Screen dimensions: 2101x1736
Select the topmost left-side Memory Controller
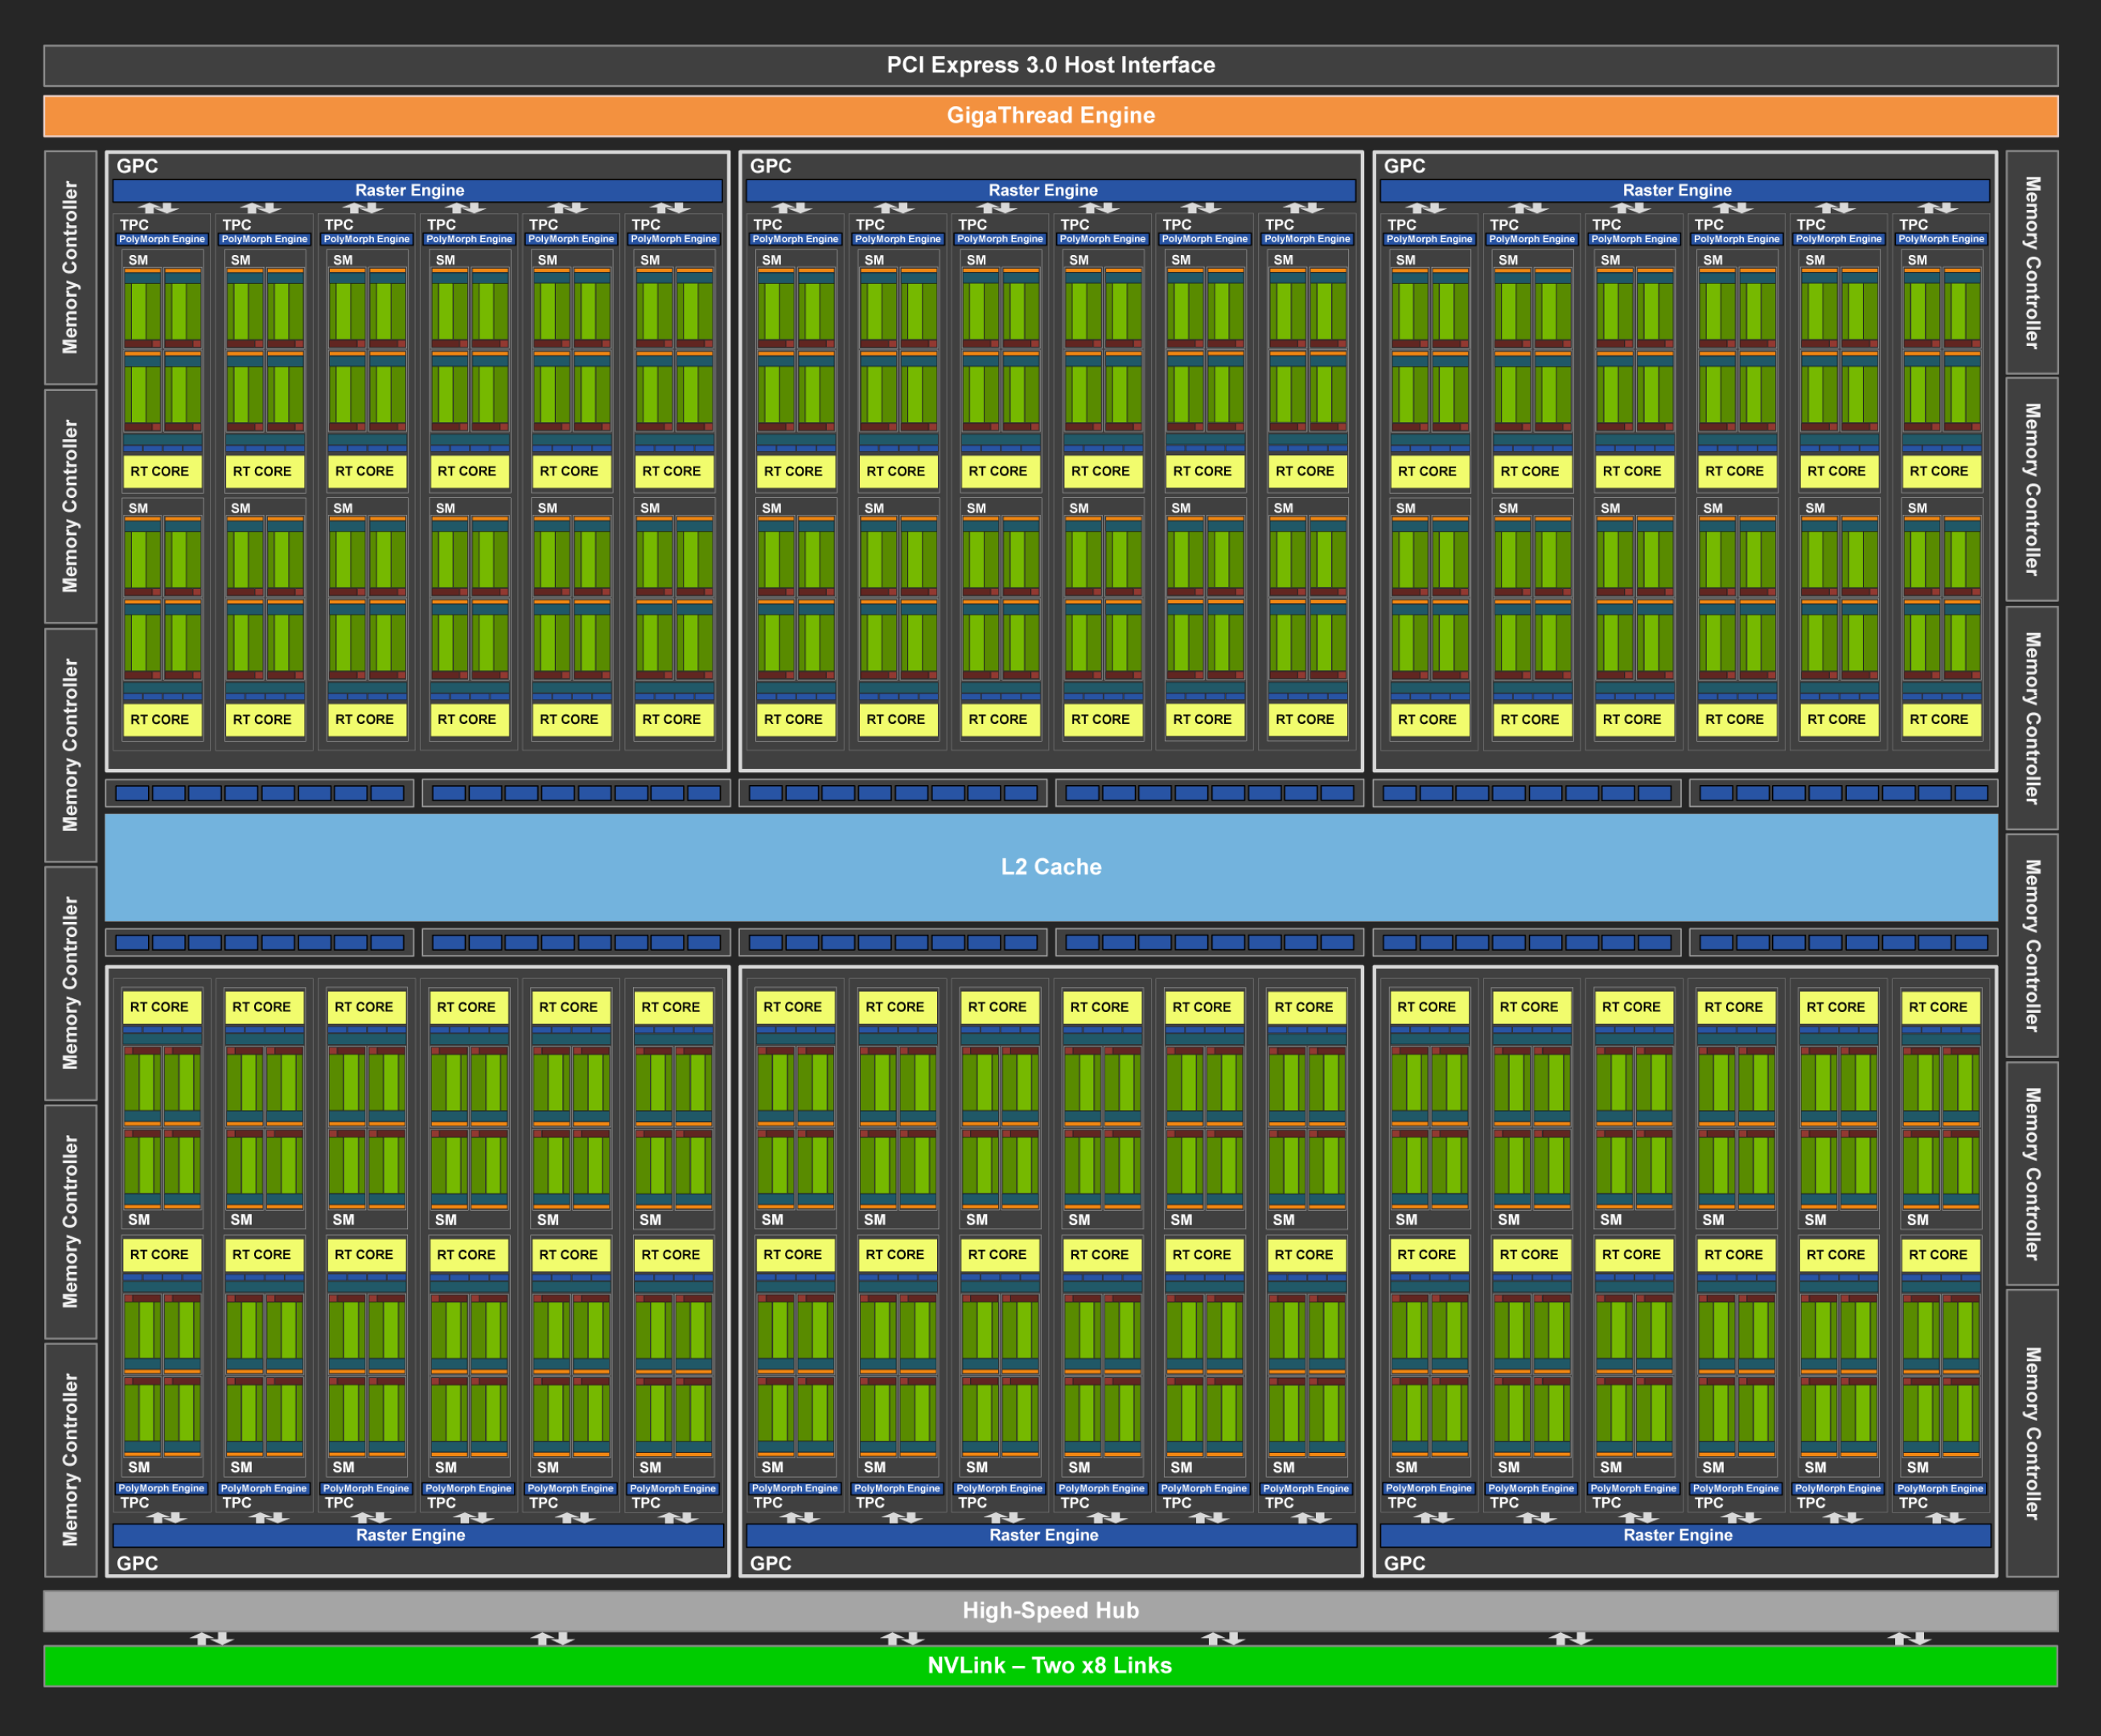70,267
